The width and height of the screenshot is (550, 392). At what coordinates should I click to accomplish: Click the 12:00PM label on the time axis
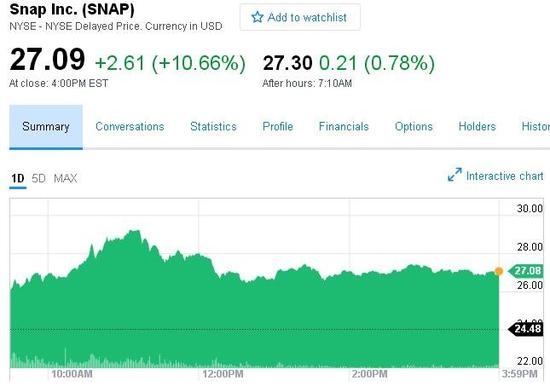click(223, 374)
